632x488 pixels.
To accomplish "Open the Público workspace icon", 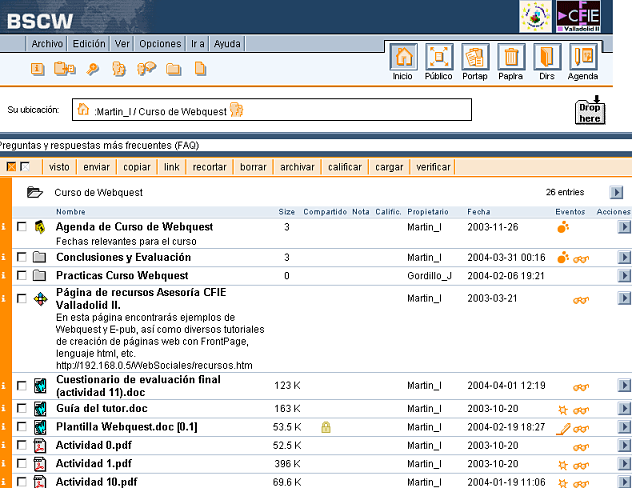I will coord(438,61).
